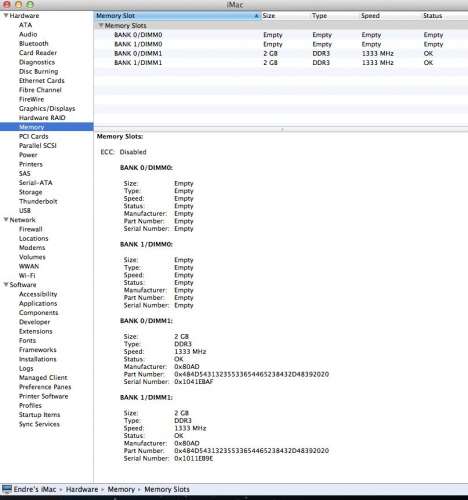468x500 pixels.
Task: Open Developer under Software
Action: (x=35, y=322)
